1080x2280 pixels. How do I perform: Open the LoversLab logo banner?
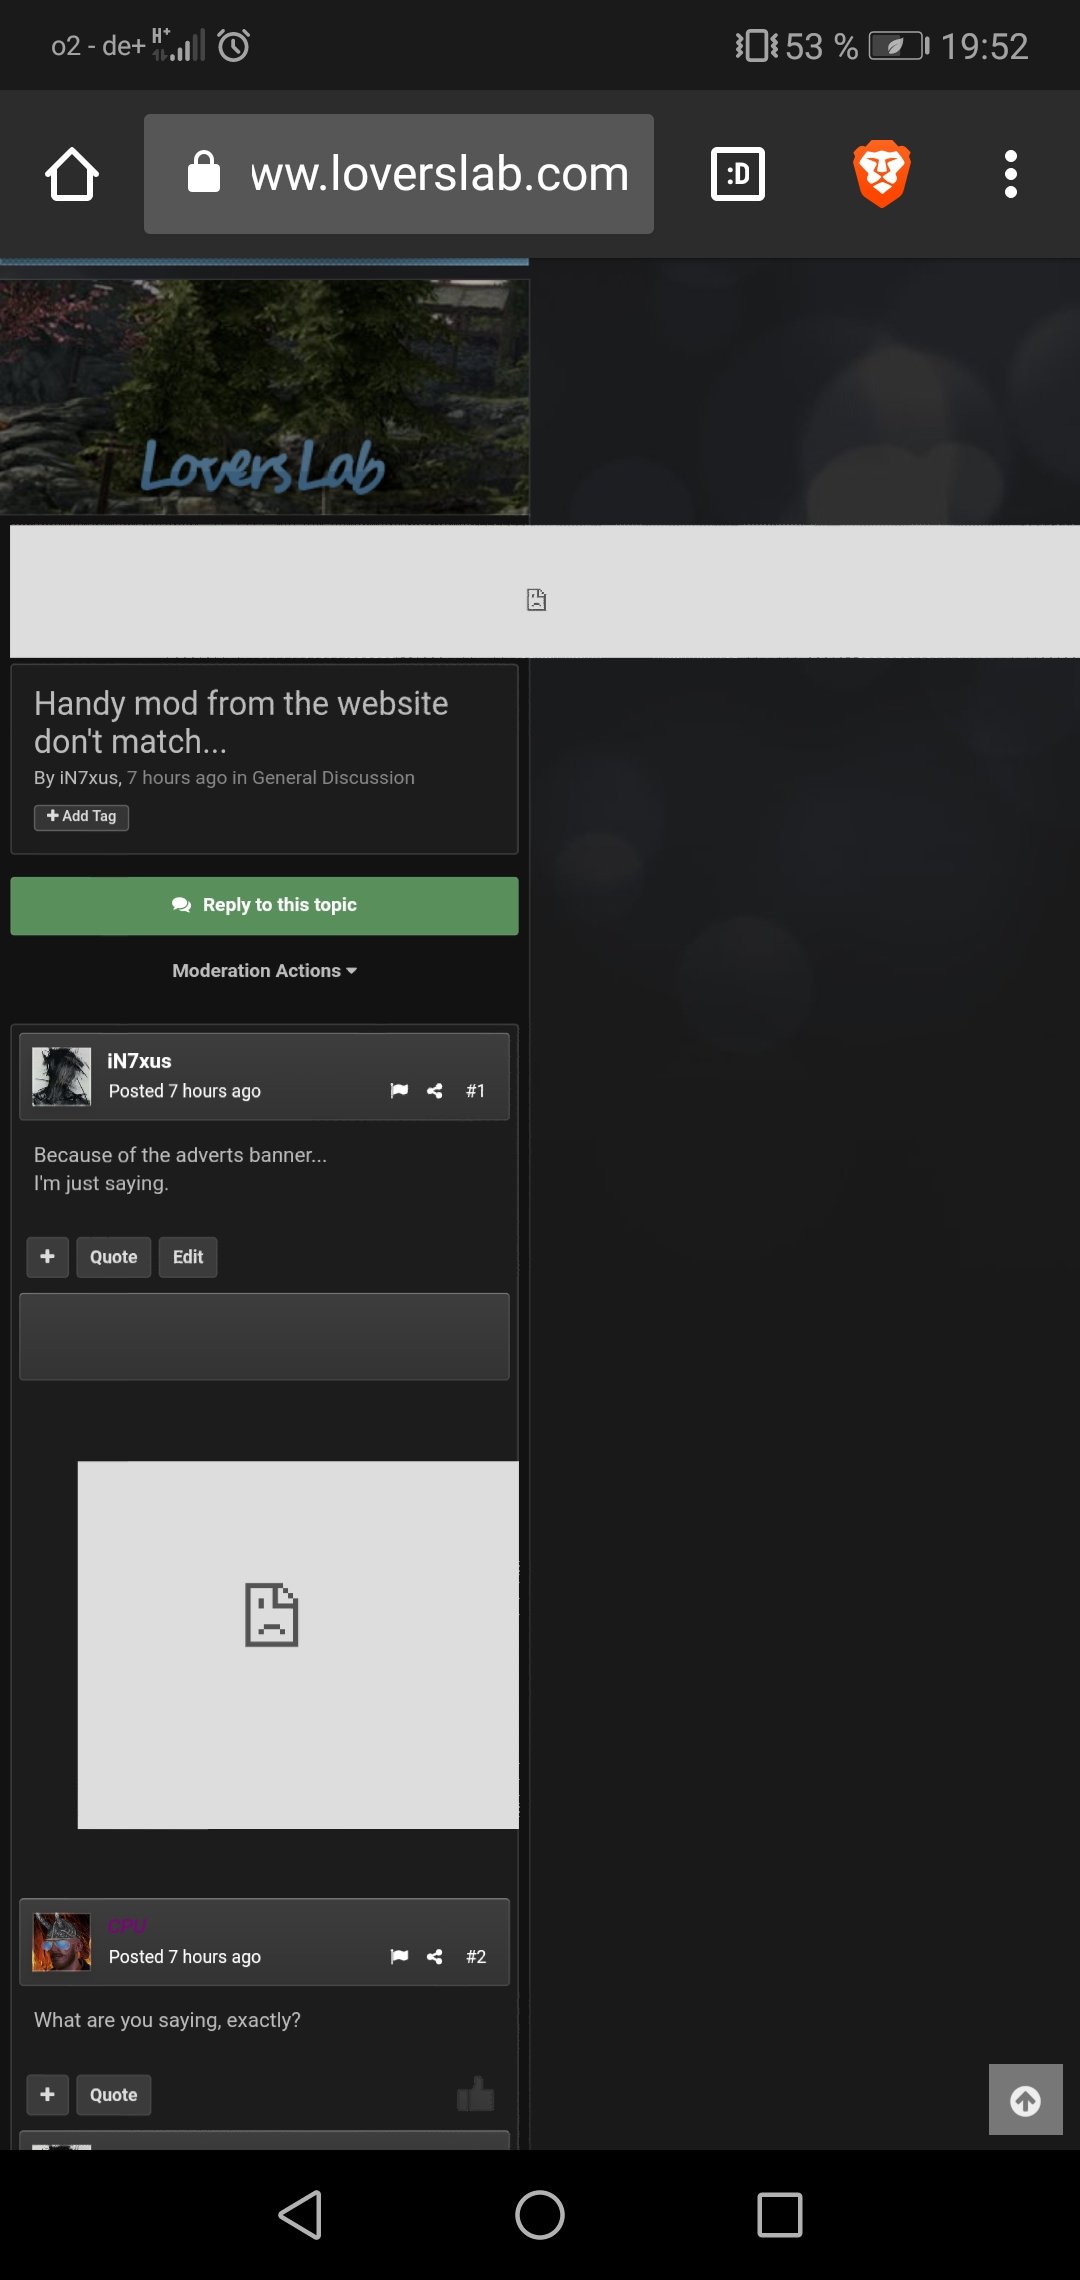tap(264, 397)
